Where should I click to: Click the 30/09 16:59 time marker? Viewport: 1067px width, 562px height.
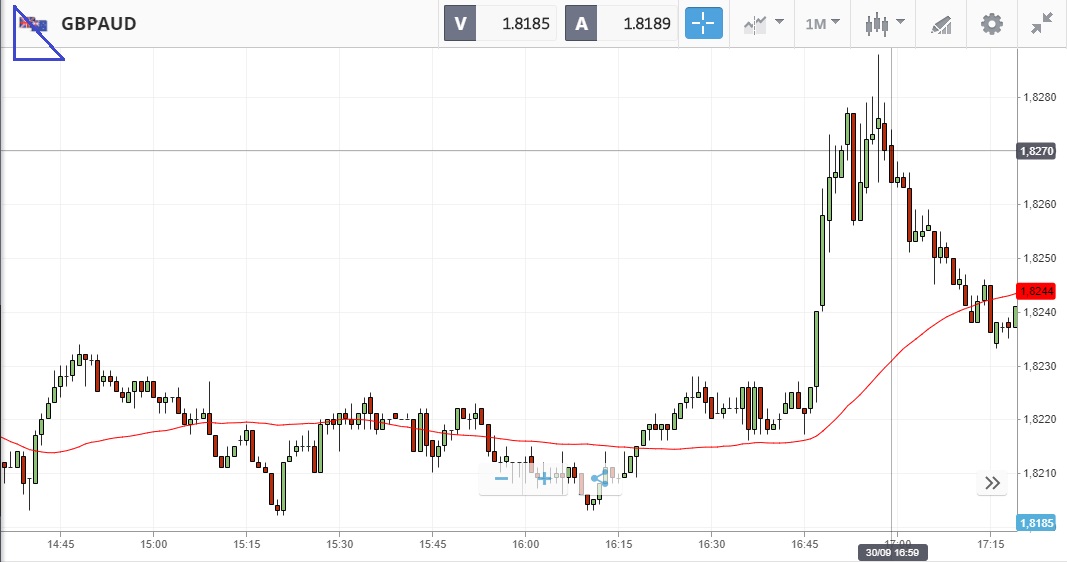click(891, 552)
